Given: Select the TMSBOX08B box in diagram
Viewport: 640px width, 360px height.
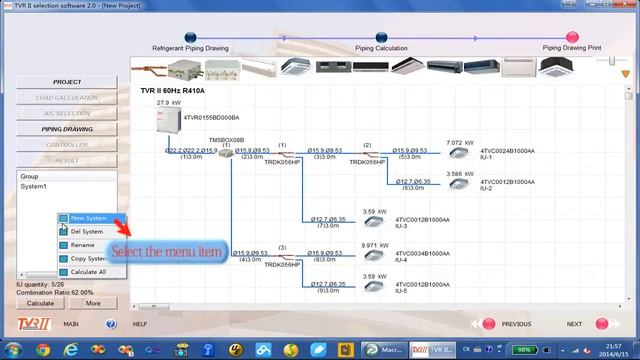Looking at the screenshot, I should tap(226, 153).
